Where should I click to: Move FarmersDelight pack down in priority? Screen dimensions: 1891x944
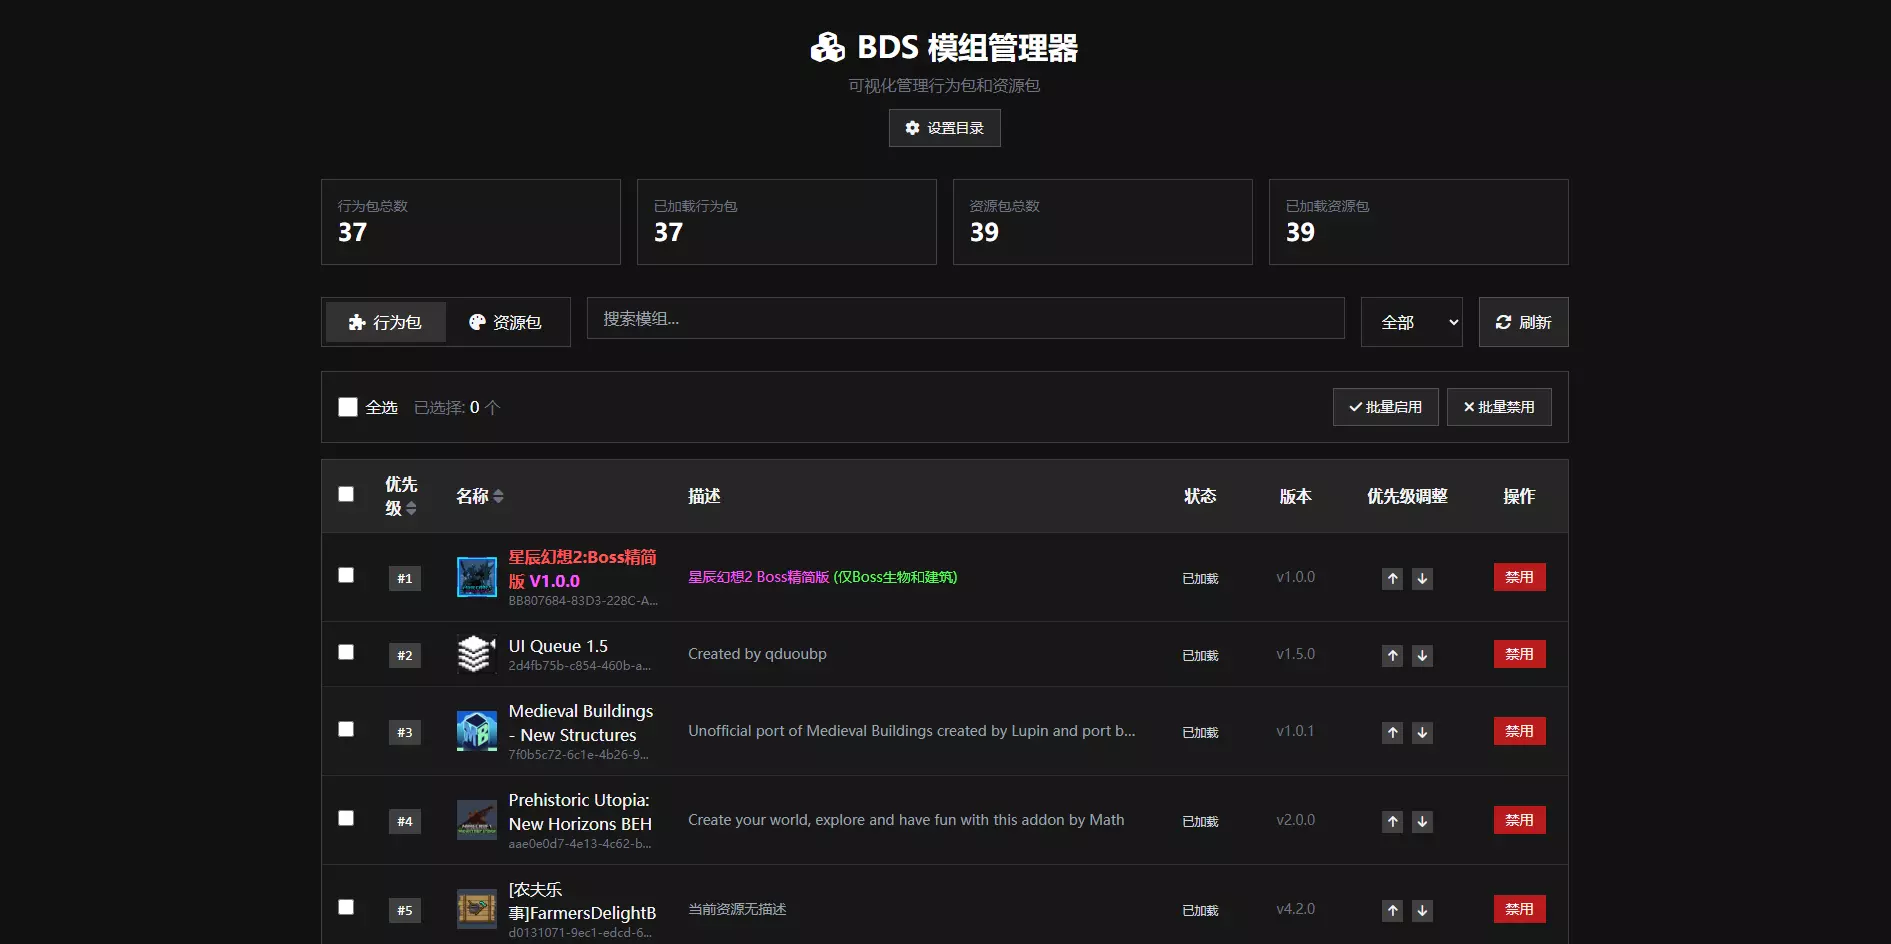click(x=1422, y=910)
